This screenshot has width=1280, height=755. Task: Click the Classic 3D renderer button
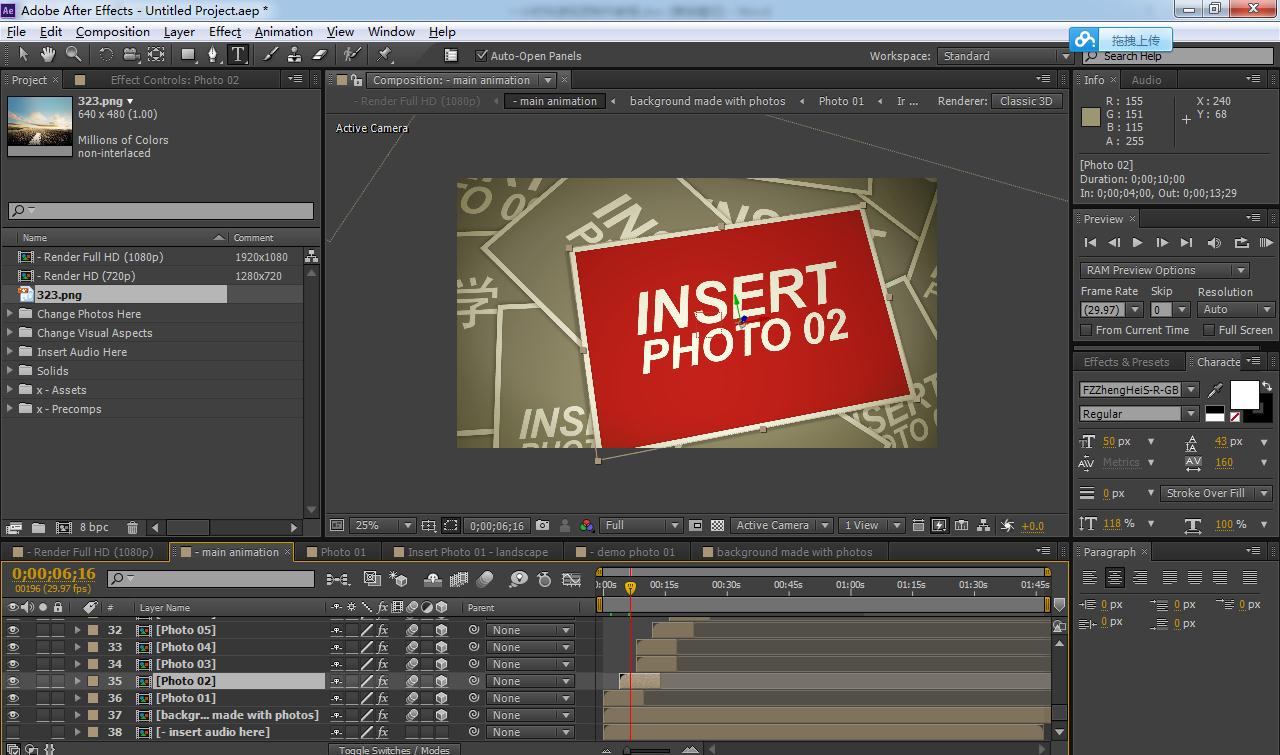point(1025,101)
